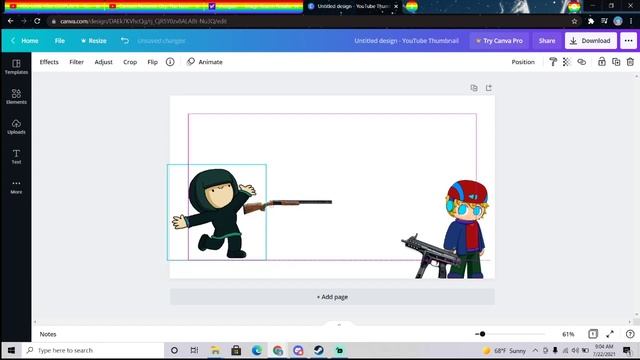Open the Adjust option
Screen dimensions: 640x360
click(103, 62)
